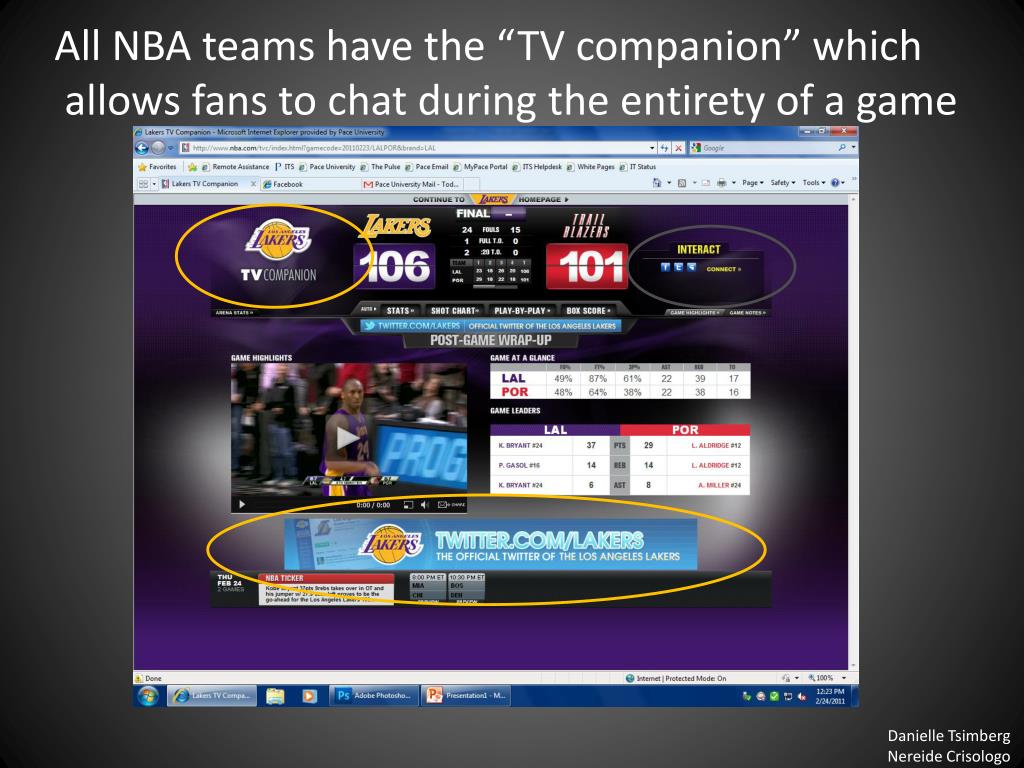The width and height of the screenshot is (1024, 768).
Task: Toggle video fullscreen icon
Action: (408, 505)
